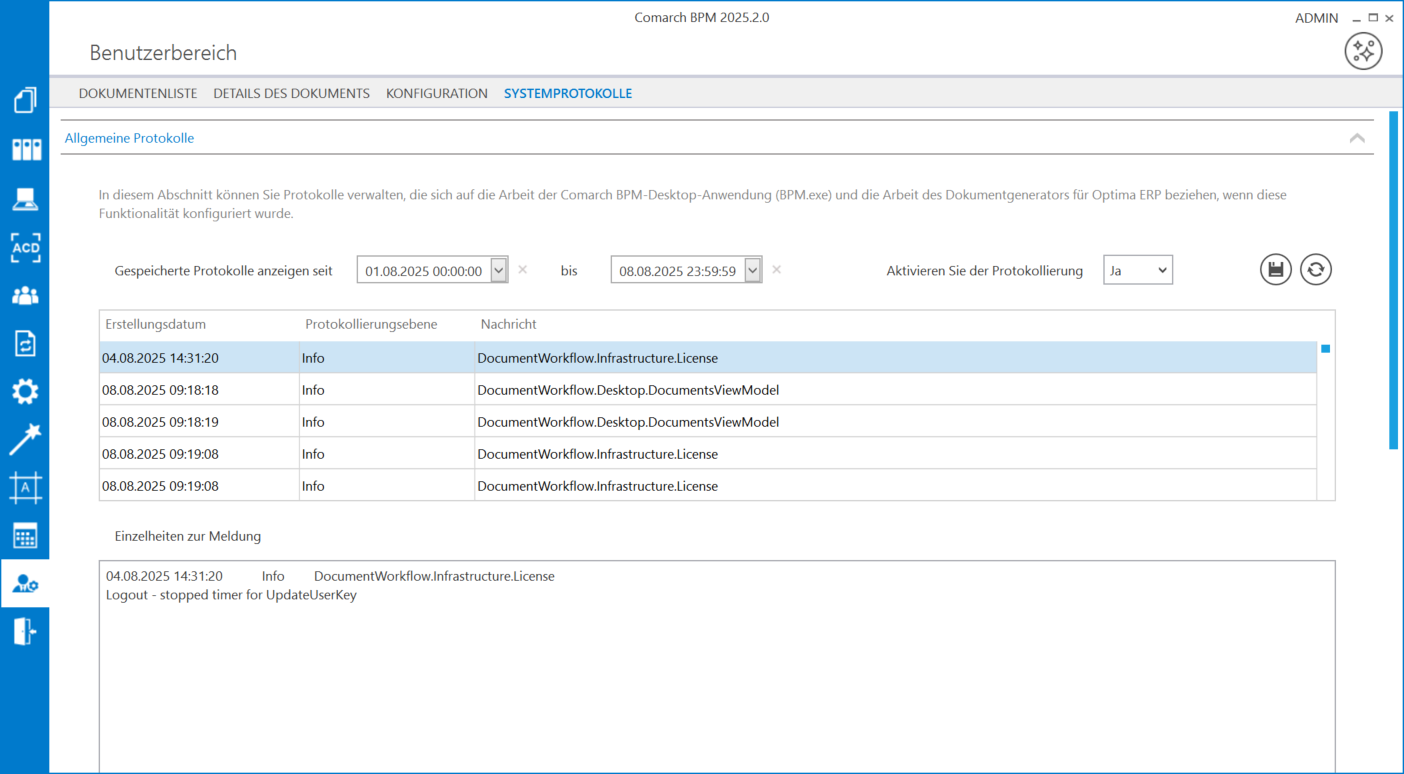Click the save logs disk icon
This screenshot has height=774, width=1404.
pyautogui.click(x=1275, y=270)
